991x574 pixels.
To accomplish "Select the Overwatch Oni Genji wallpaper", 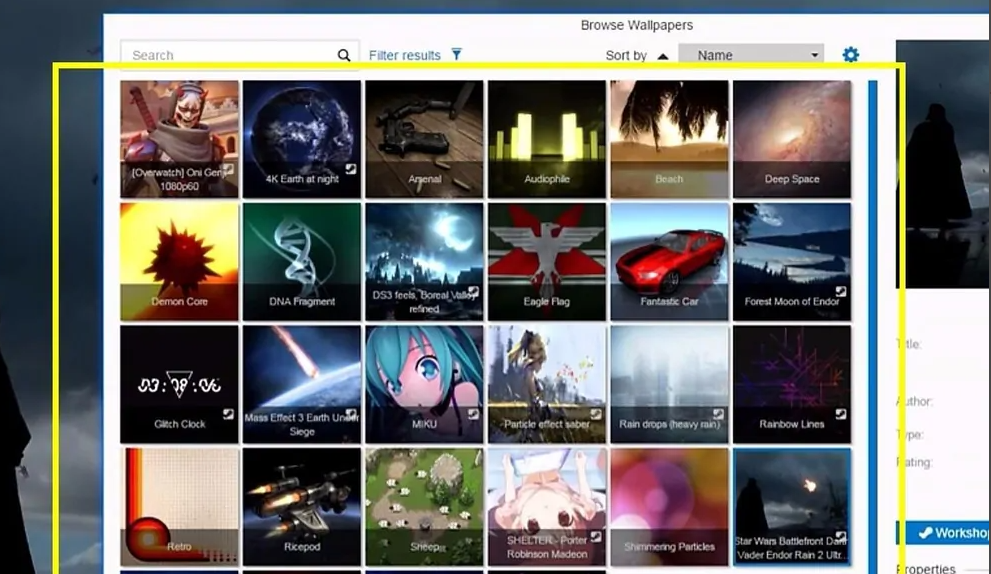I will (179, 139).
